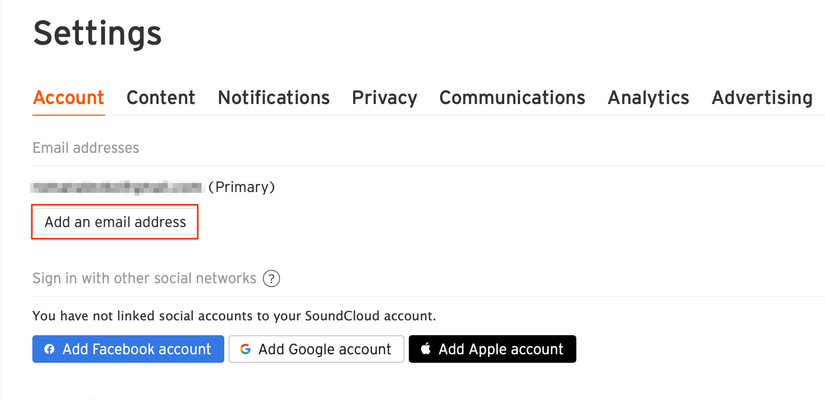Open the Communications tab
Image resolution: width=825 pixels, height=400 pixels.
(512, 97)
